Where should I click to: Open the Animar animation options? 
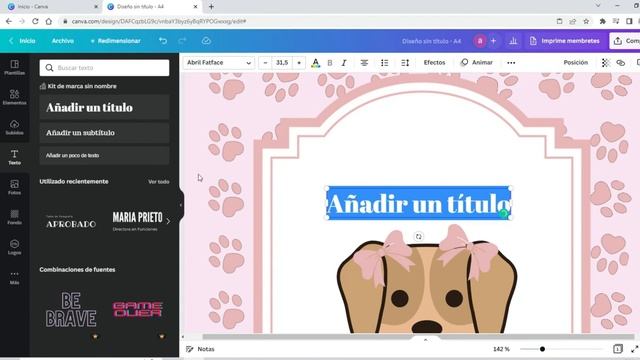click(x=477, y=62)
